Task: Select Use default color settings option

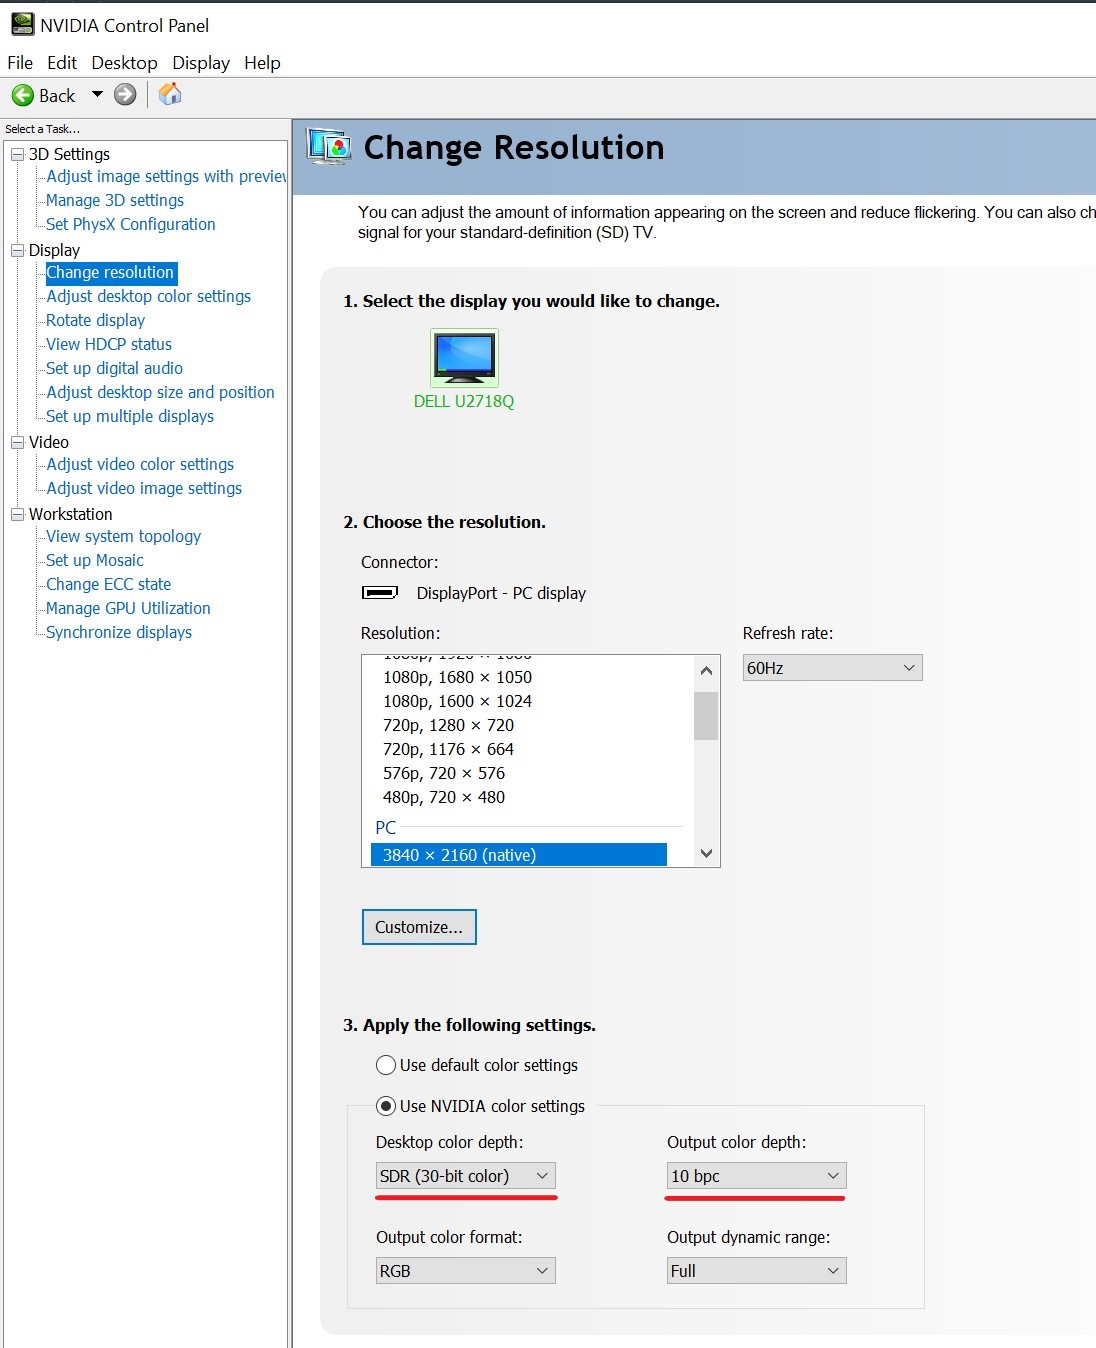Action: coord(386,1065)
